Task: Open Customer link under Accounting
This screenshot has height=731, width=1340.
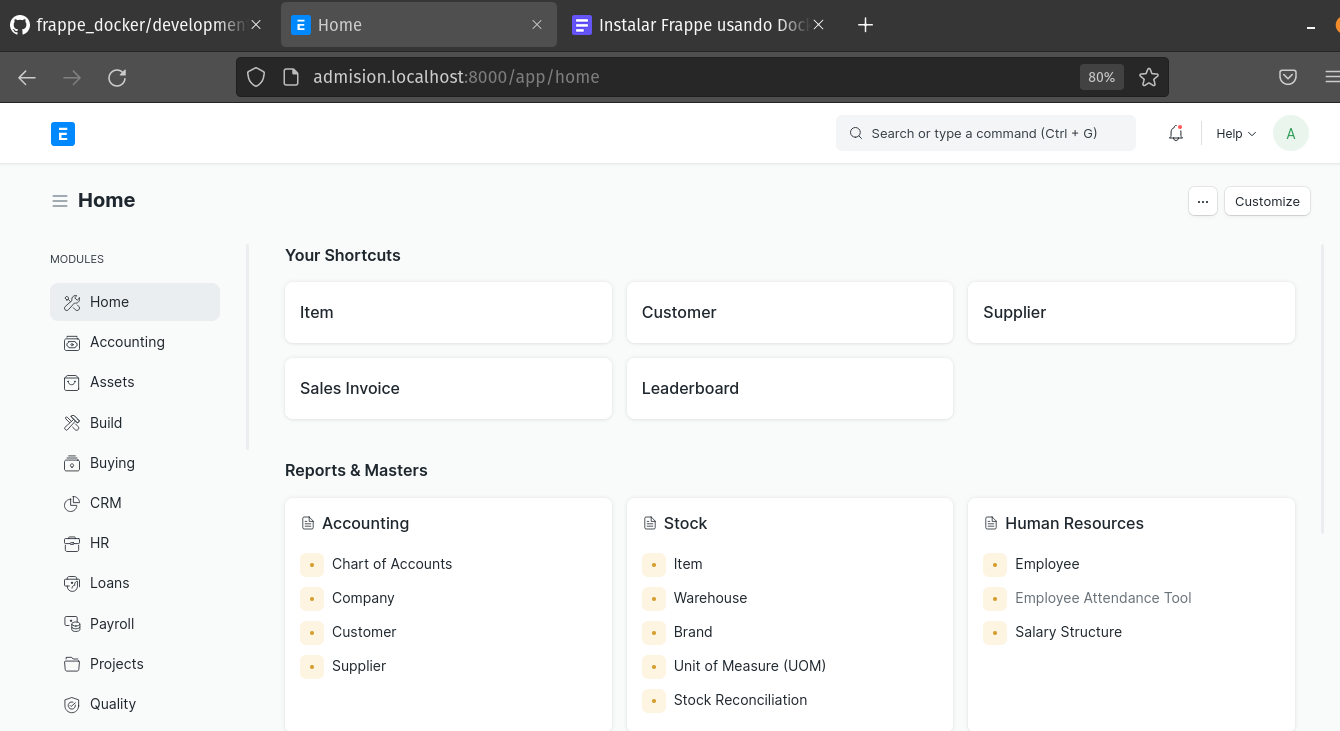Action: [x=364, y=632]
